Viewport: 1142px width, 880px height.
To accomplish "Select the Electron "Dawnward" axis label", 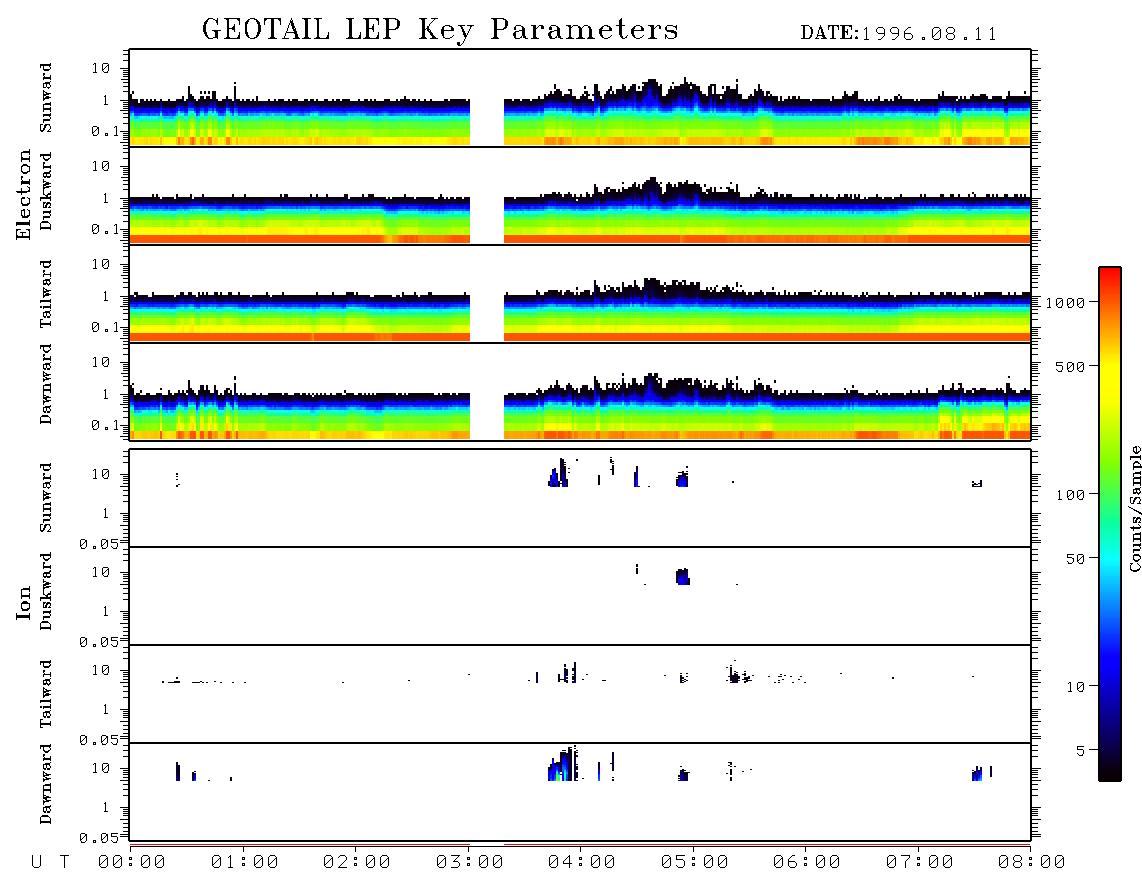I will click(x=46, y=385).
